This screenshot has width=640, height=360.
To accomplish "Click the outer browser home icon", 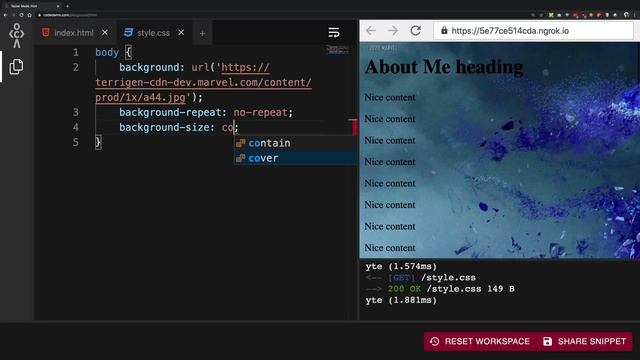I will (x=29, y=15).
